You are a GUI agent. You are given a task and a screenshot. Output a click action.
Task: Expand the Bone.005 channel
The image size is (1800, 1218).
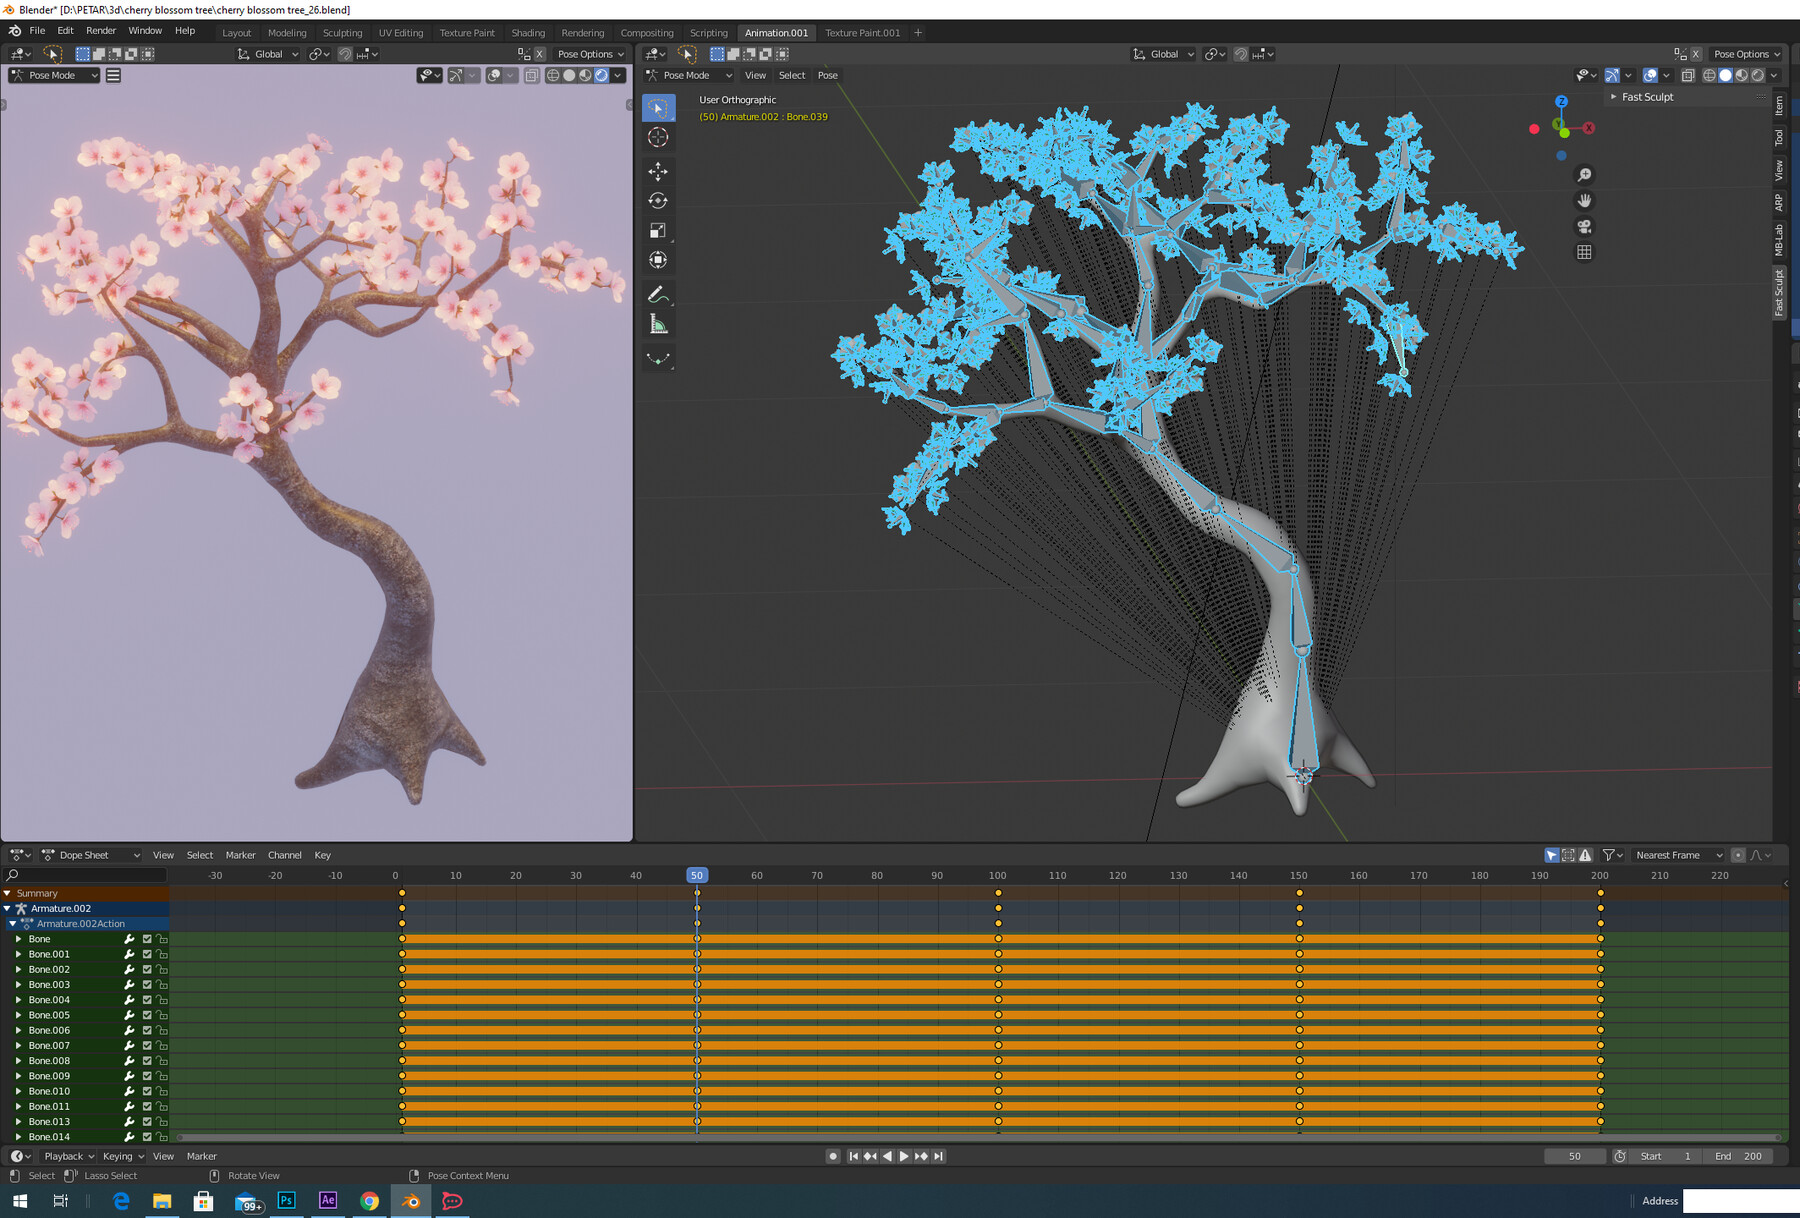[18, 1015]
